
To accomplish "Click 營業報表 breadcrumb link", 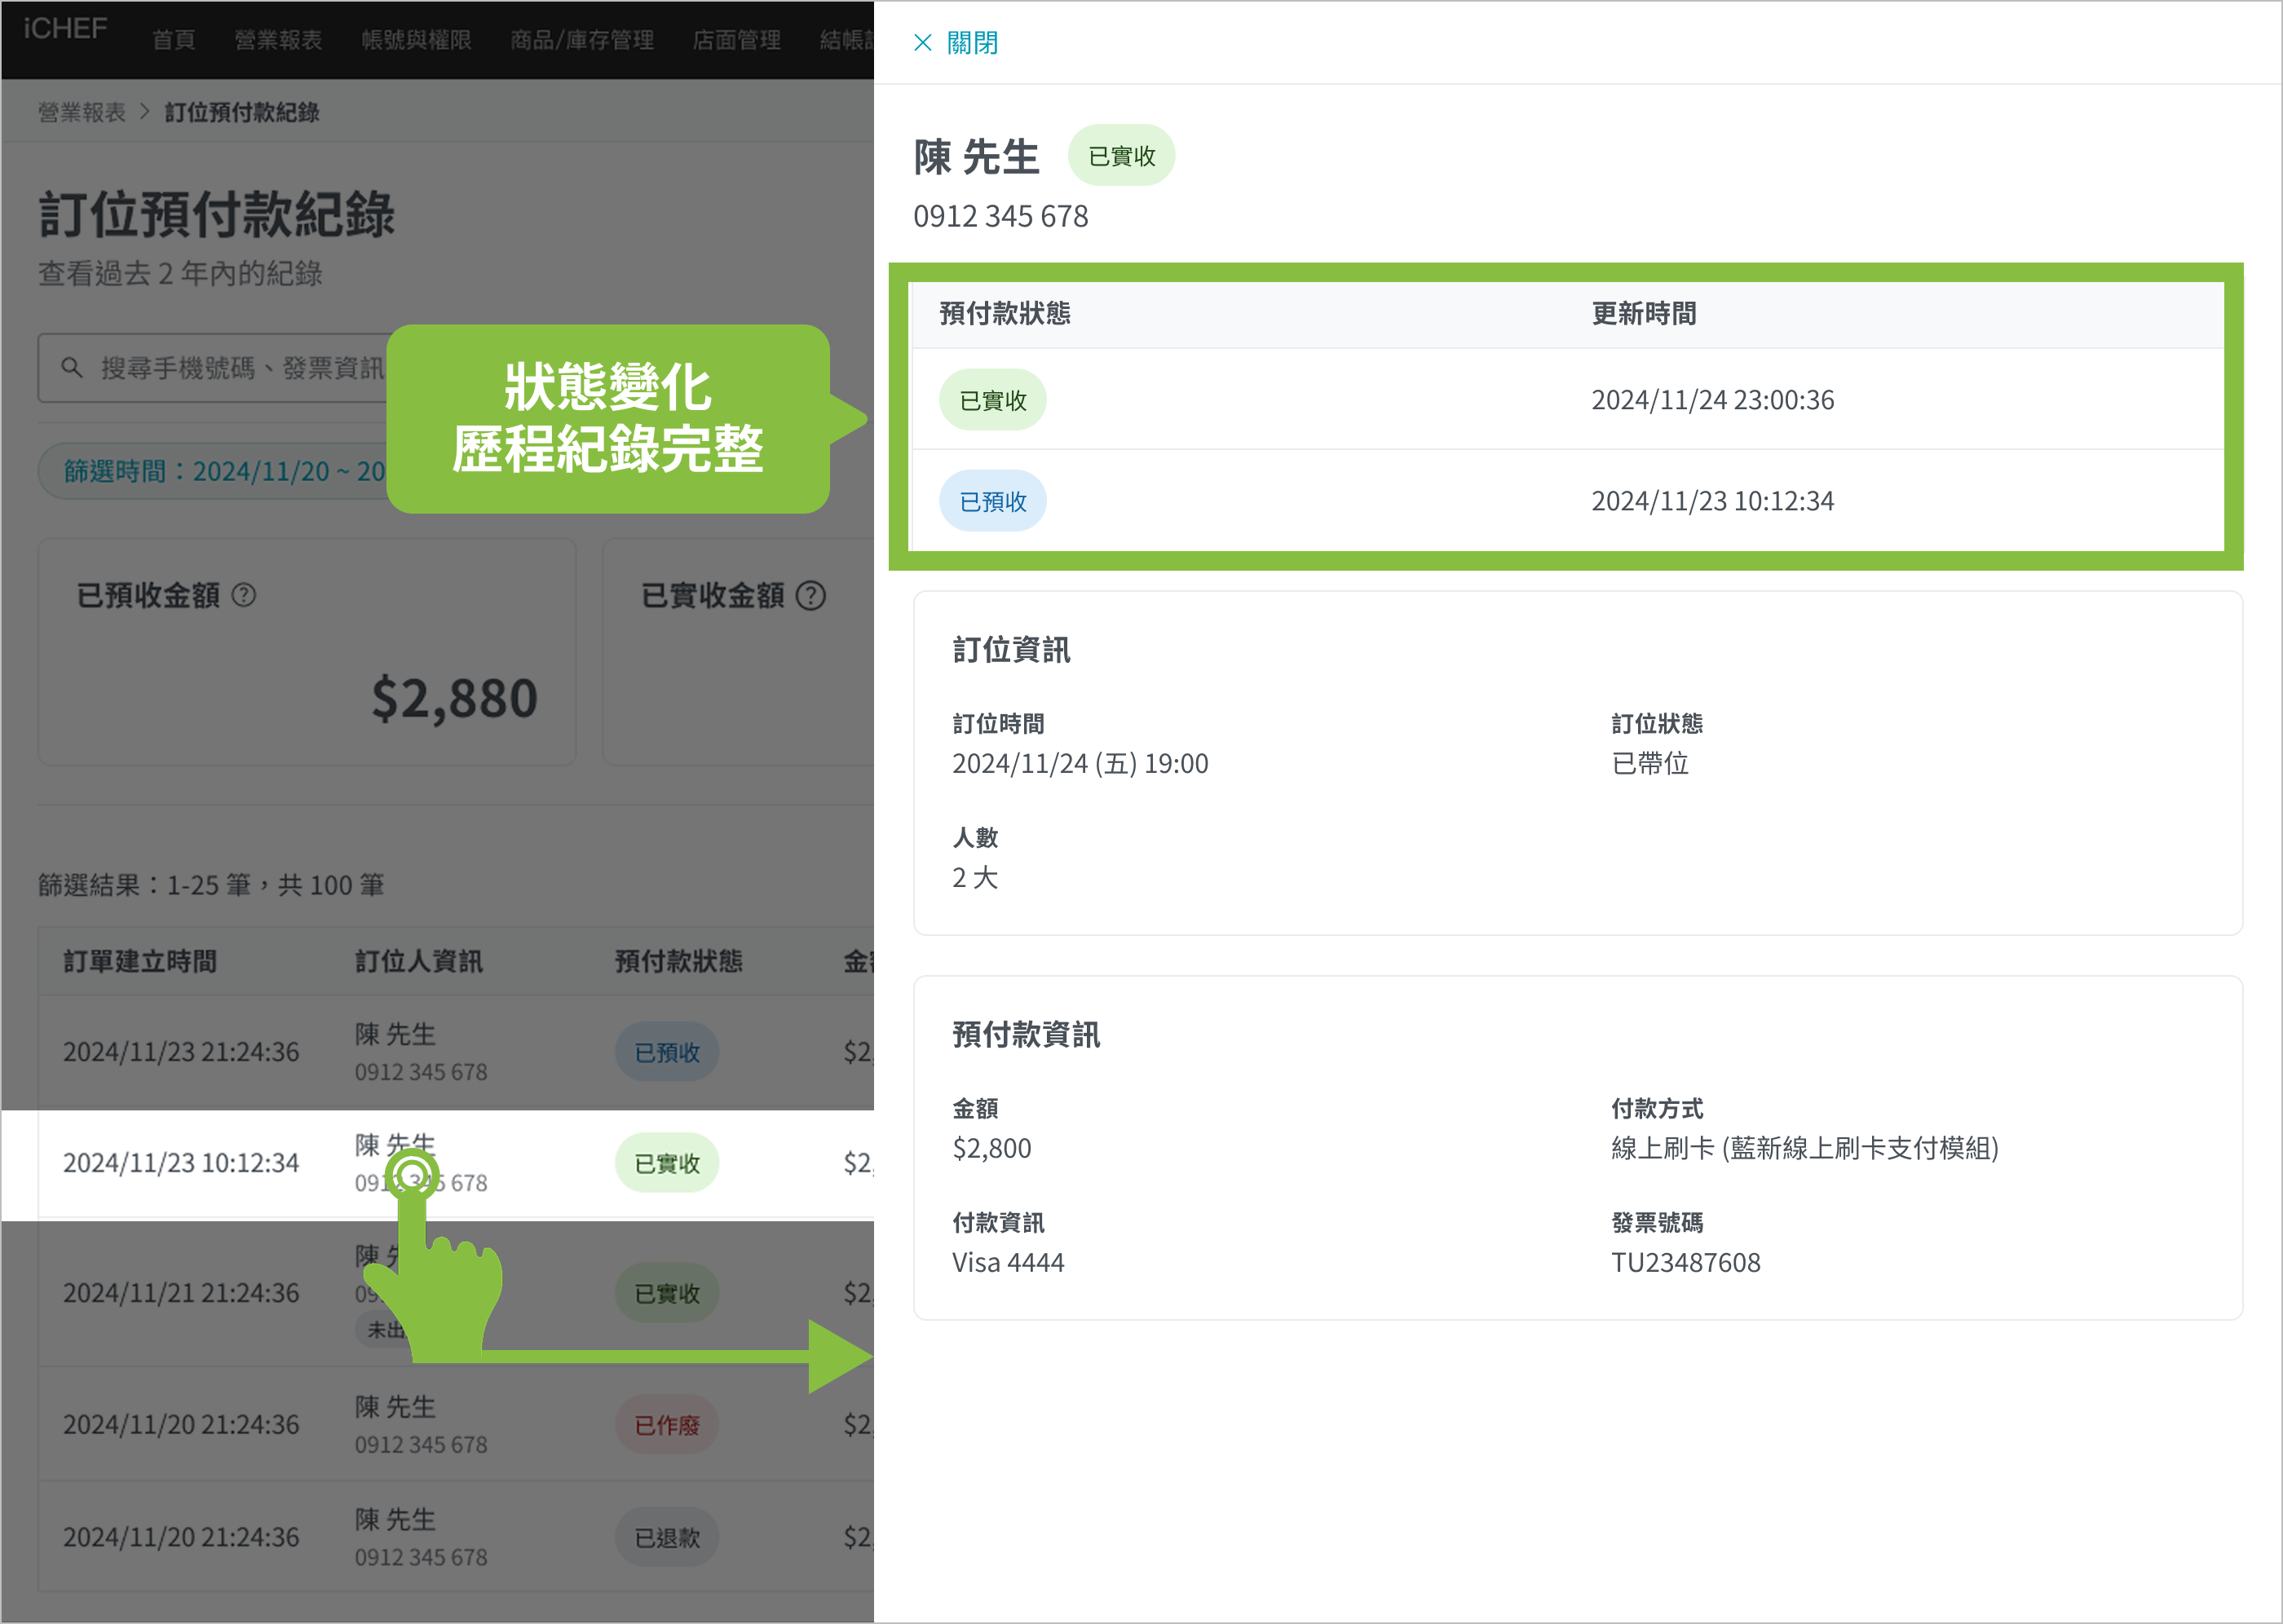I will click(x=82, y=112).
